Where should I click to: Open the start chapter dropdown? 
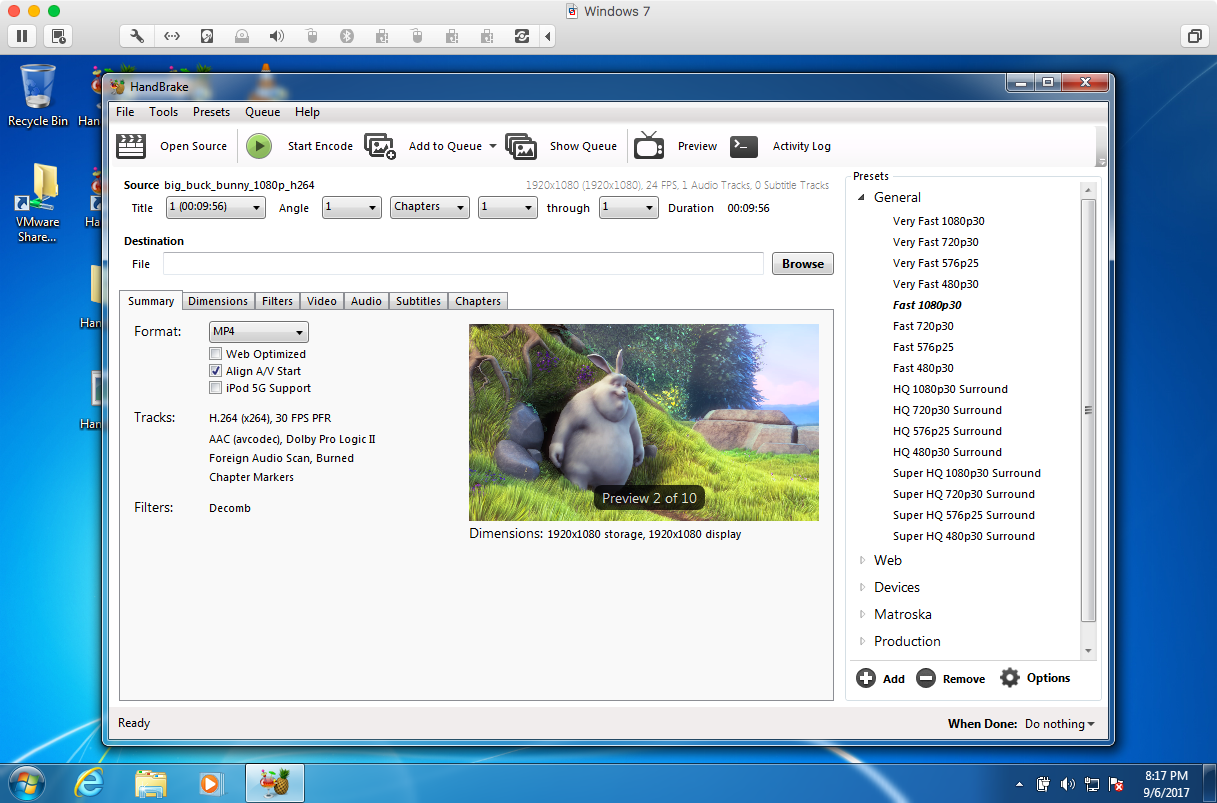click(x=508, y=207)
